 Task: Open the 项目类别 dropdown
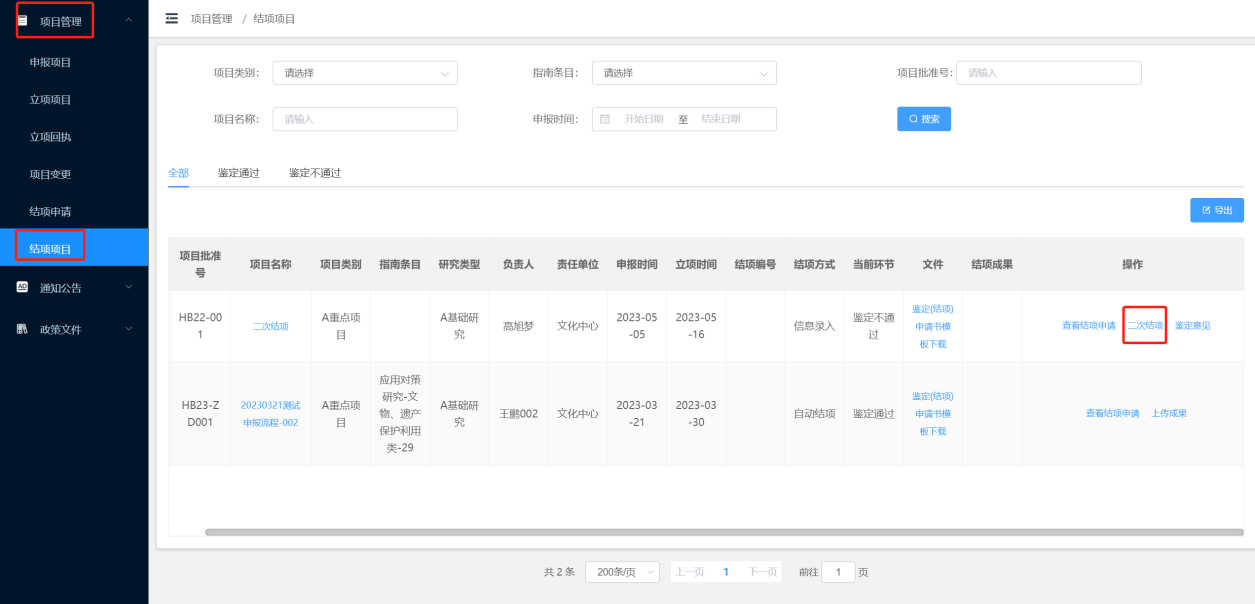[364, 73]
